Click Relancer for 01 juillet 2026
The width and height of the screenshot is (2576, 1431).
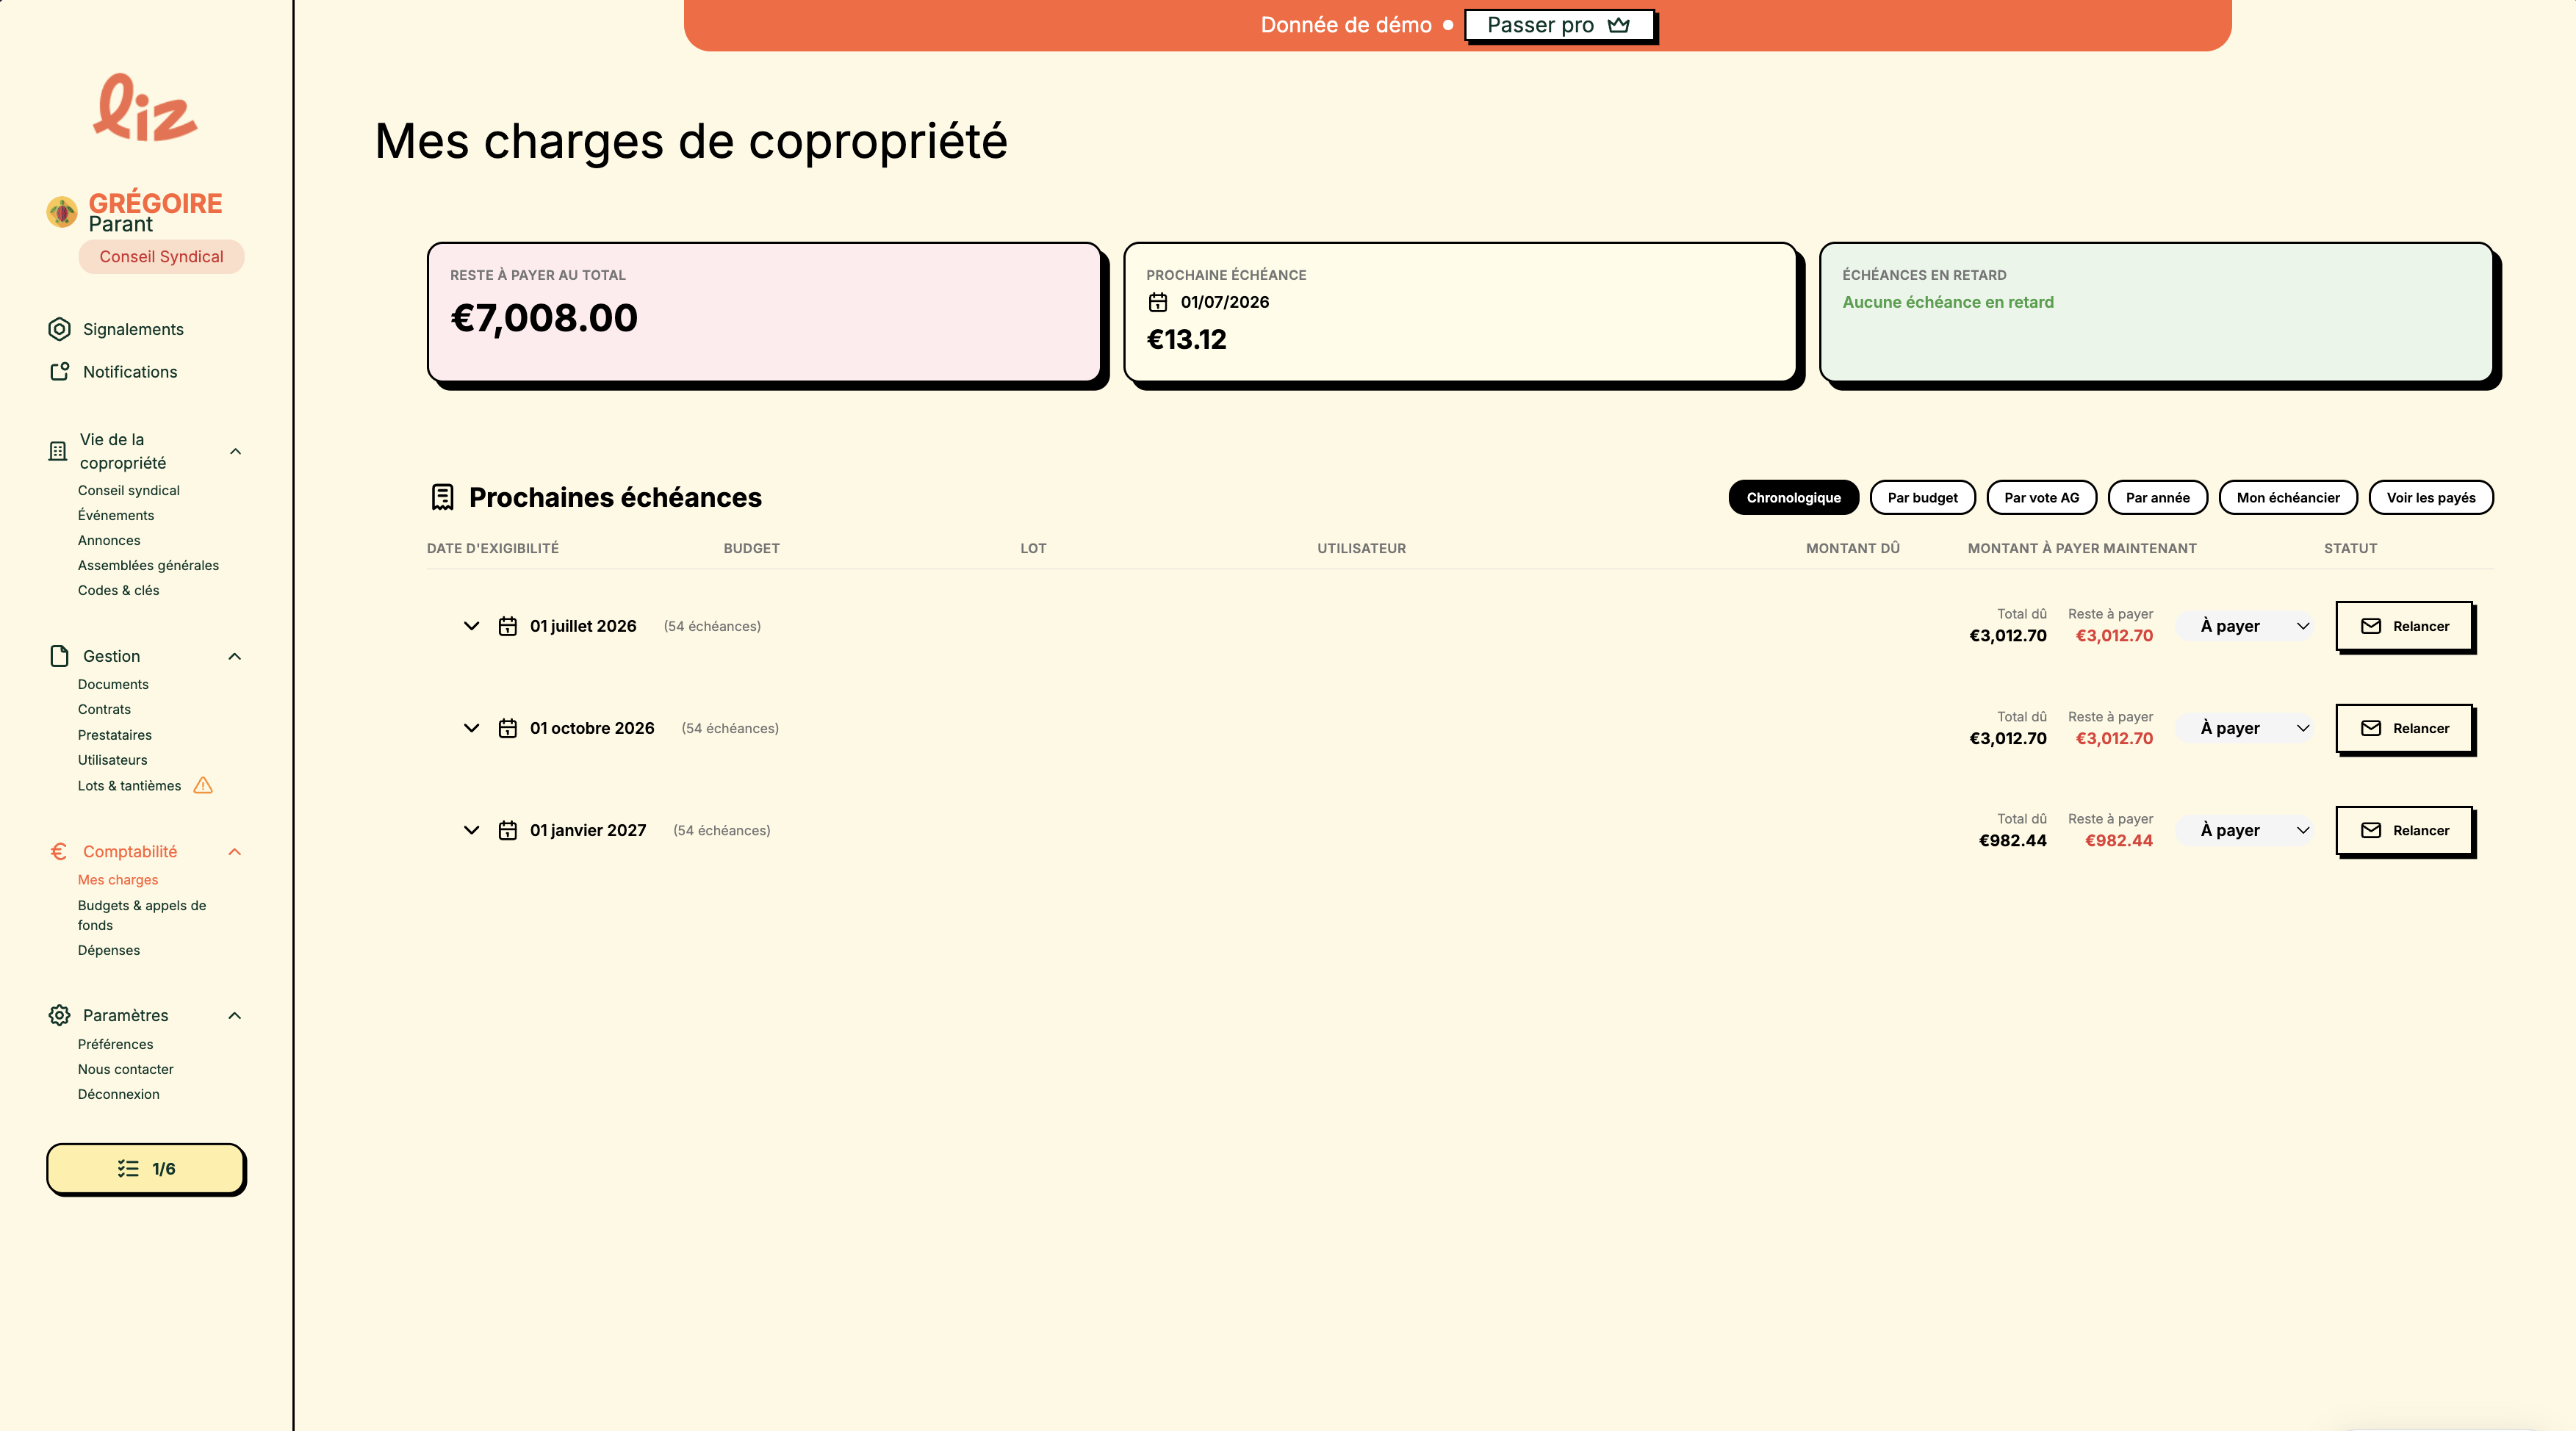click(x=2404, y=626)
